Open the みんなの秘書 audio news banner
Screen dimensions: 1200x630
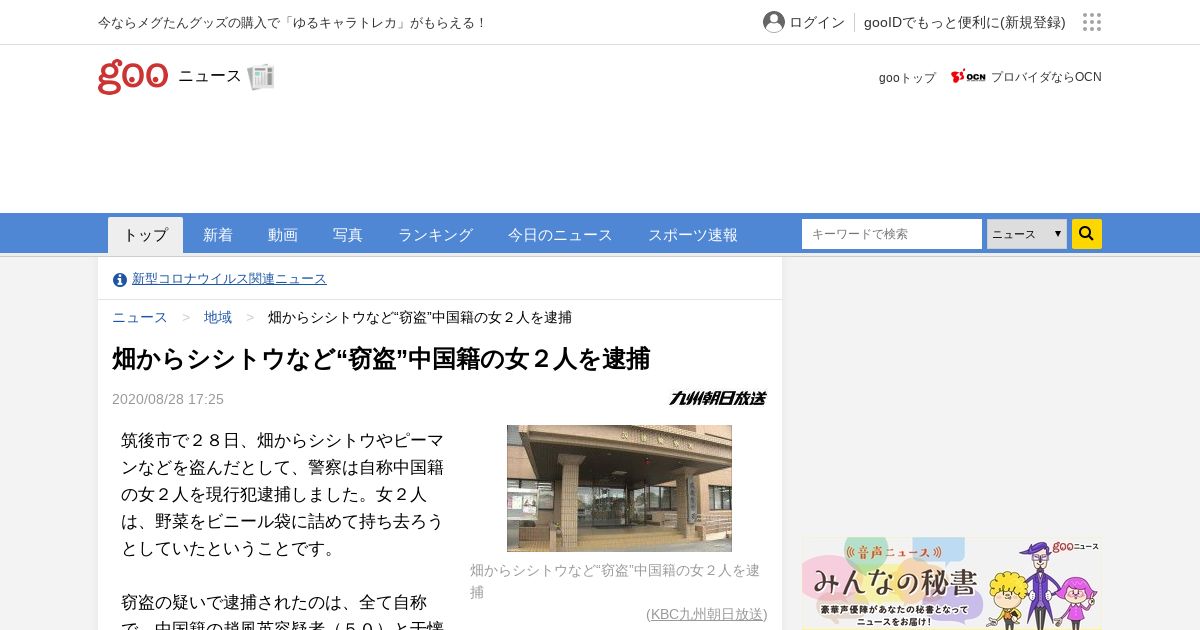[x=951, y=584]
